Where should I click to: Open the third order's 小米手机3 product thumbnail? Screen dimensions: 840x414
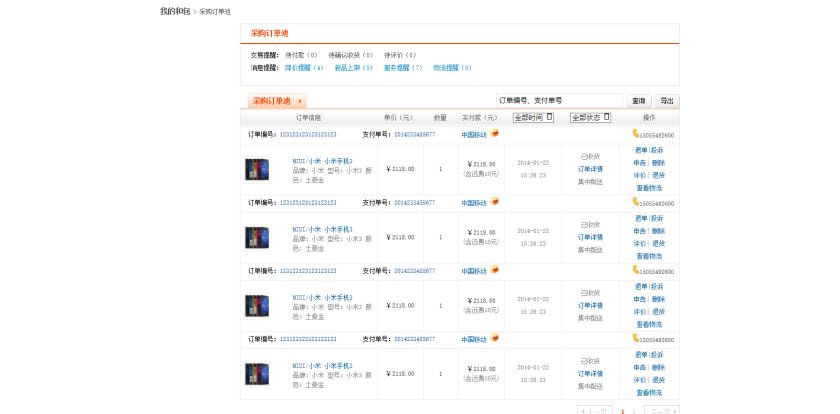coord(257,306)
